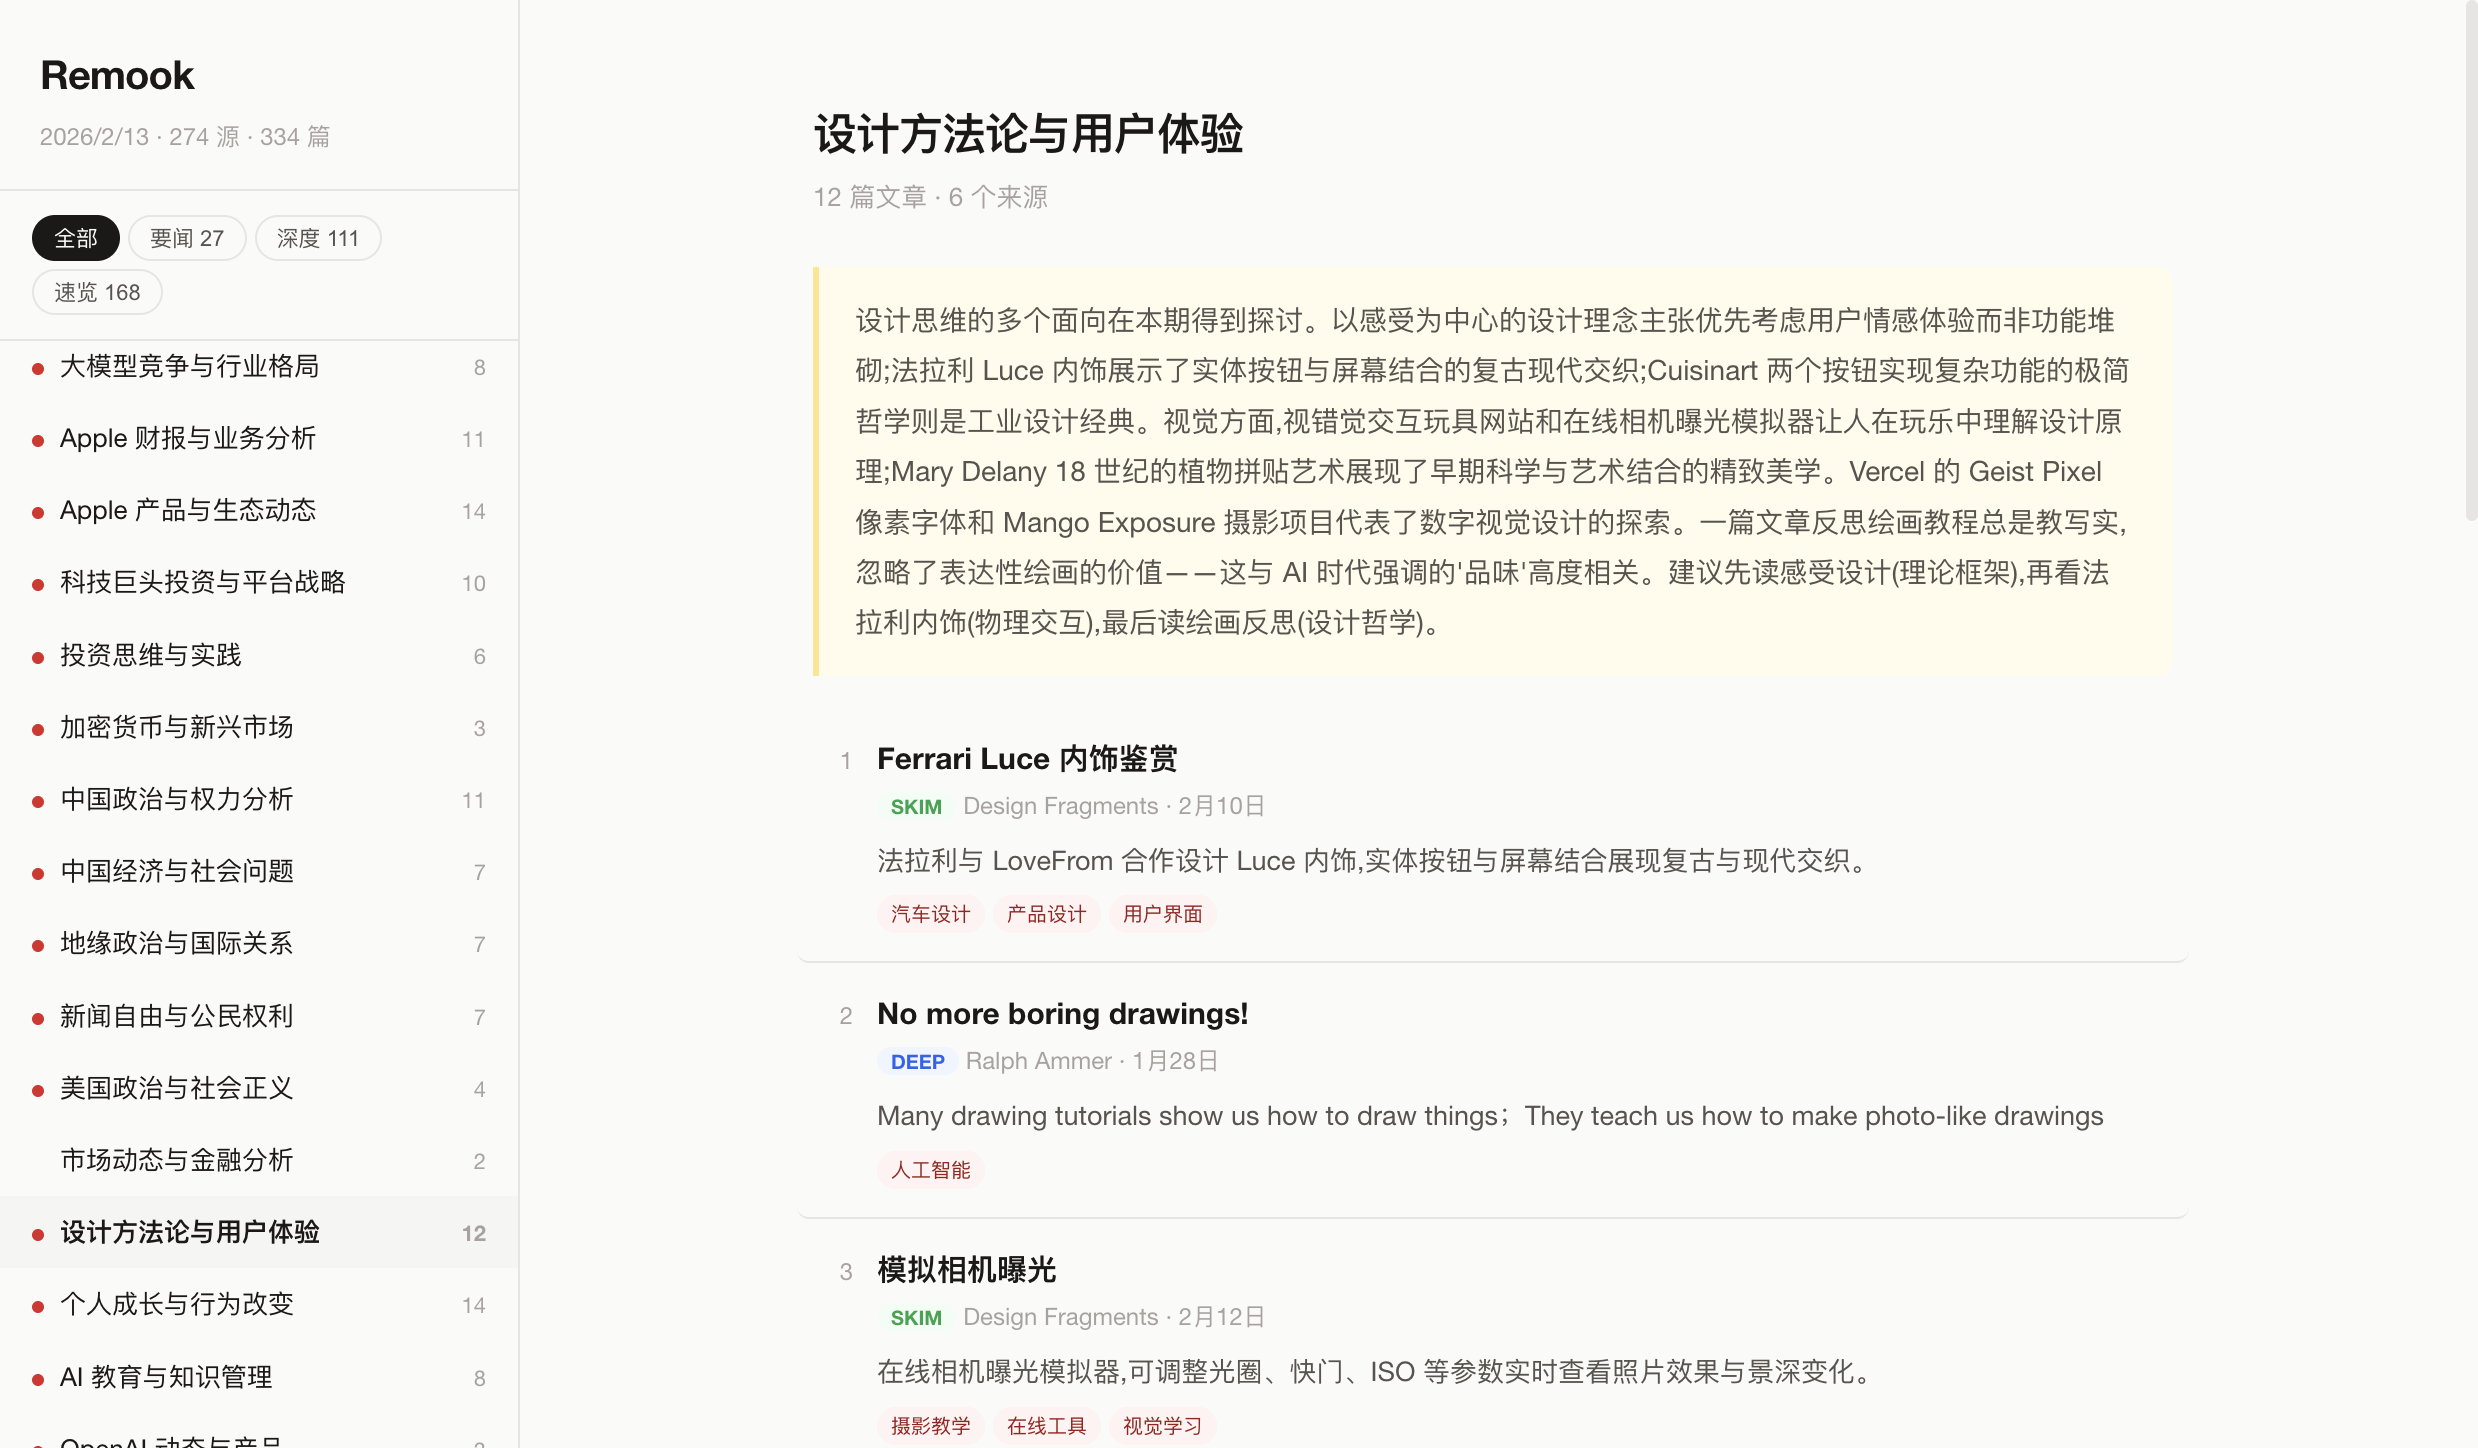Select the 全部 filter pill
Viewport: 2478px width, 1448px height.
[x=76, y=238]
